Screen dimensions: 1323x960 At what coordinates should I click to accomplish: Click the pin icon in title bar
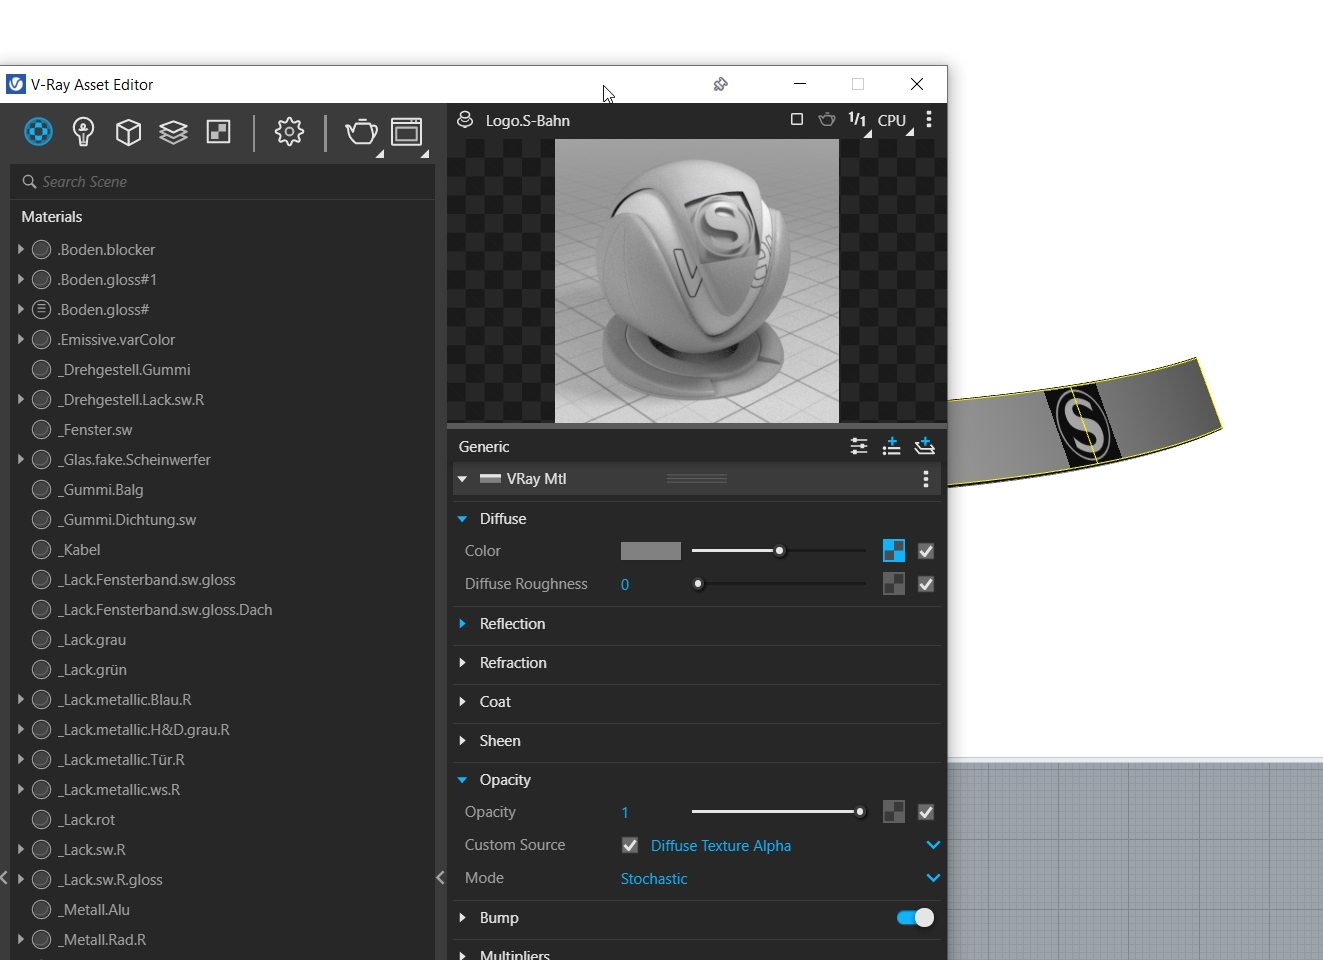(720, 84)
